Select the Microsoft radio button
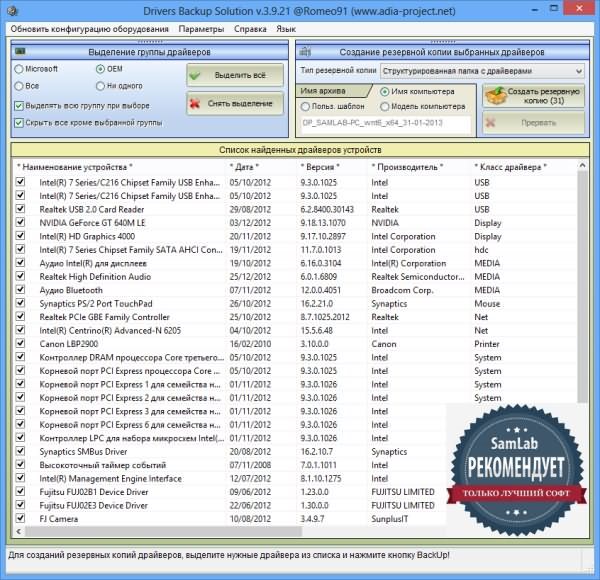Image resolution: width=600 pixels, height=580 pixels. [20, 69]
